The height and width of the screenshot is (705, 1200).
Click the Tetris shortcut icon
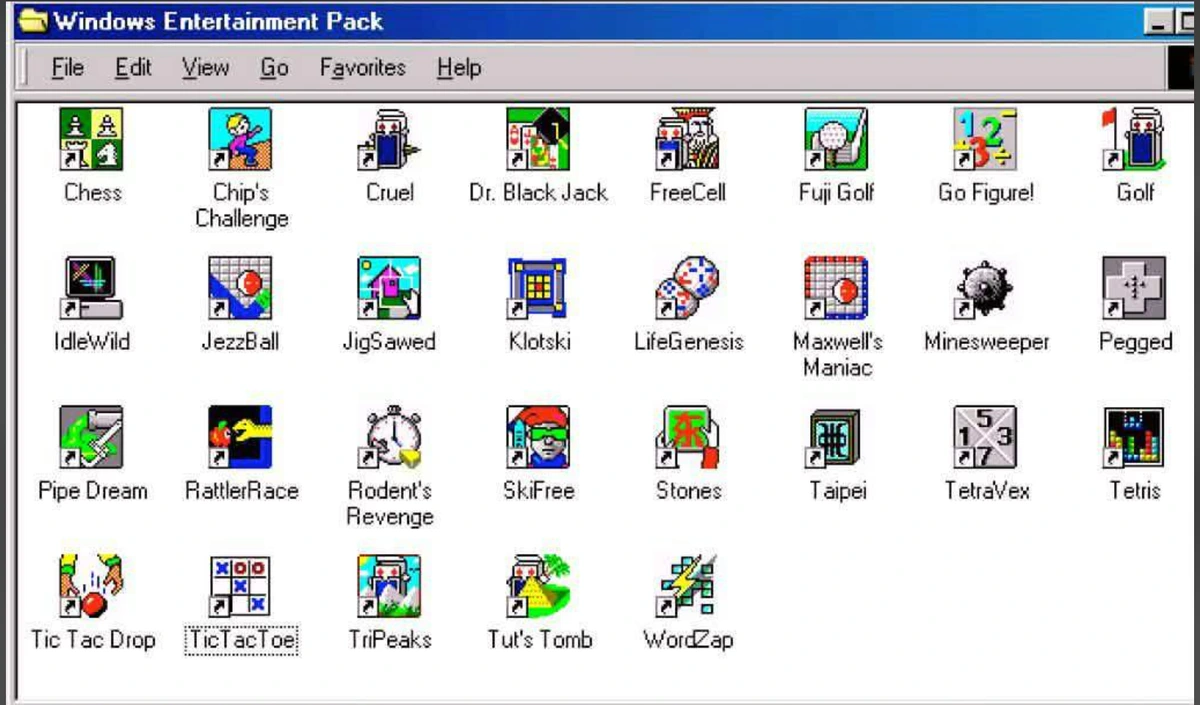click(1134, 438)
